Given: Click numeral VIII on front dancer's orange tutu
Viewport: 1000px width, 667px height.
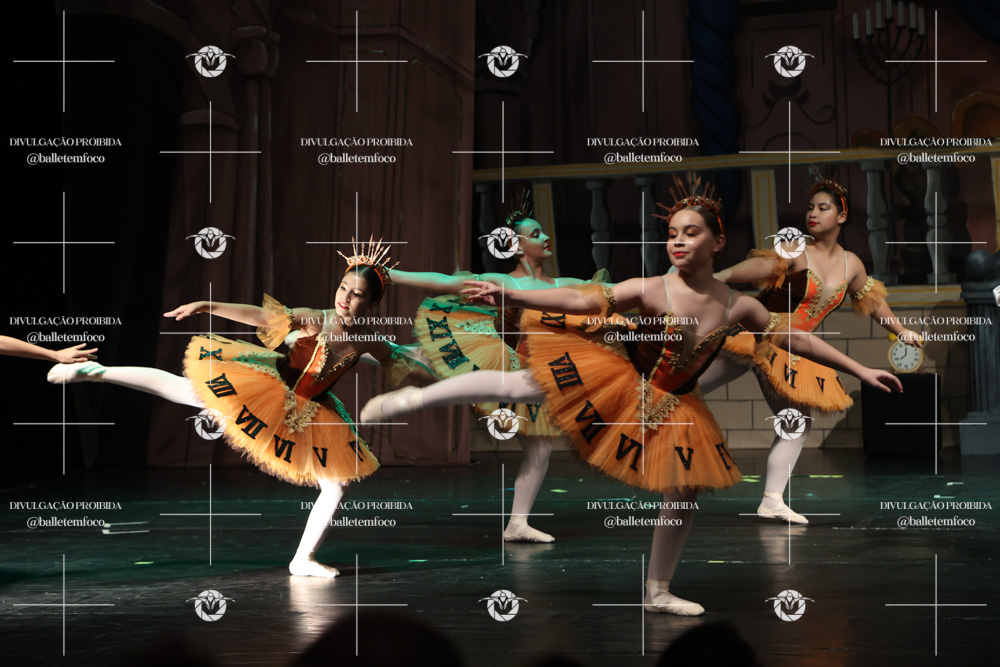Looking at the screenshot, I should 565,371.
